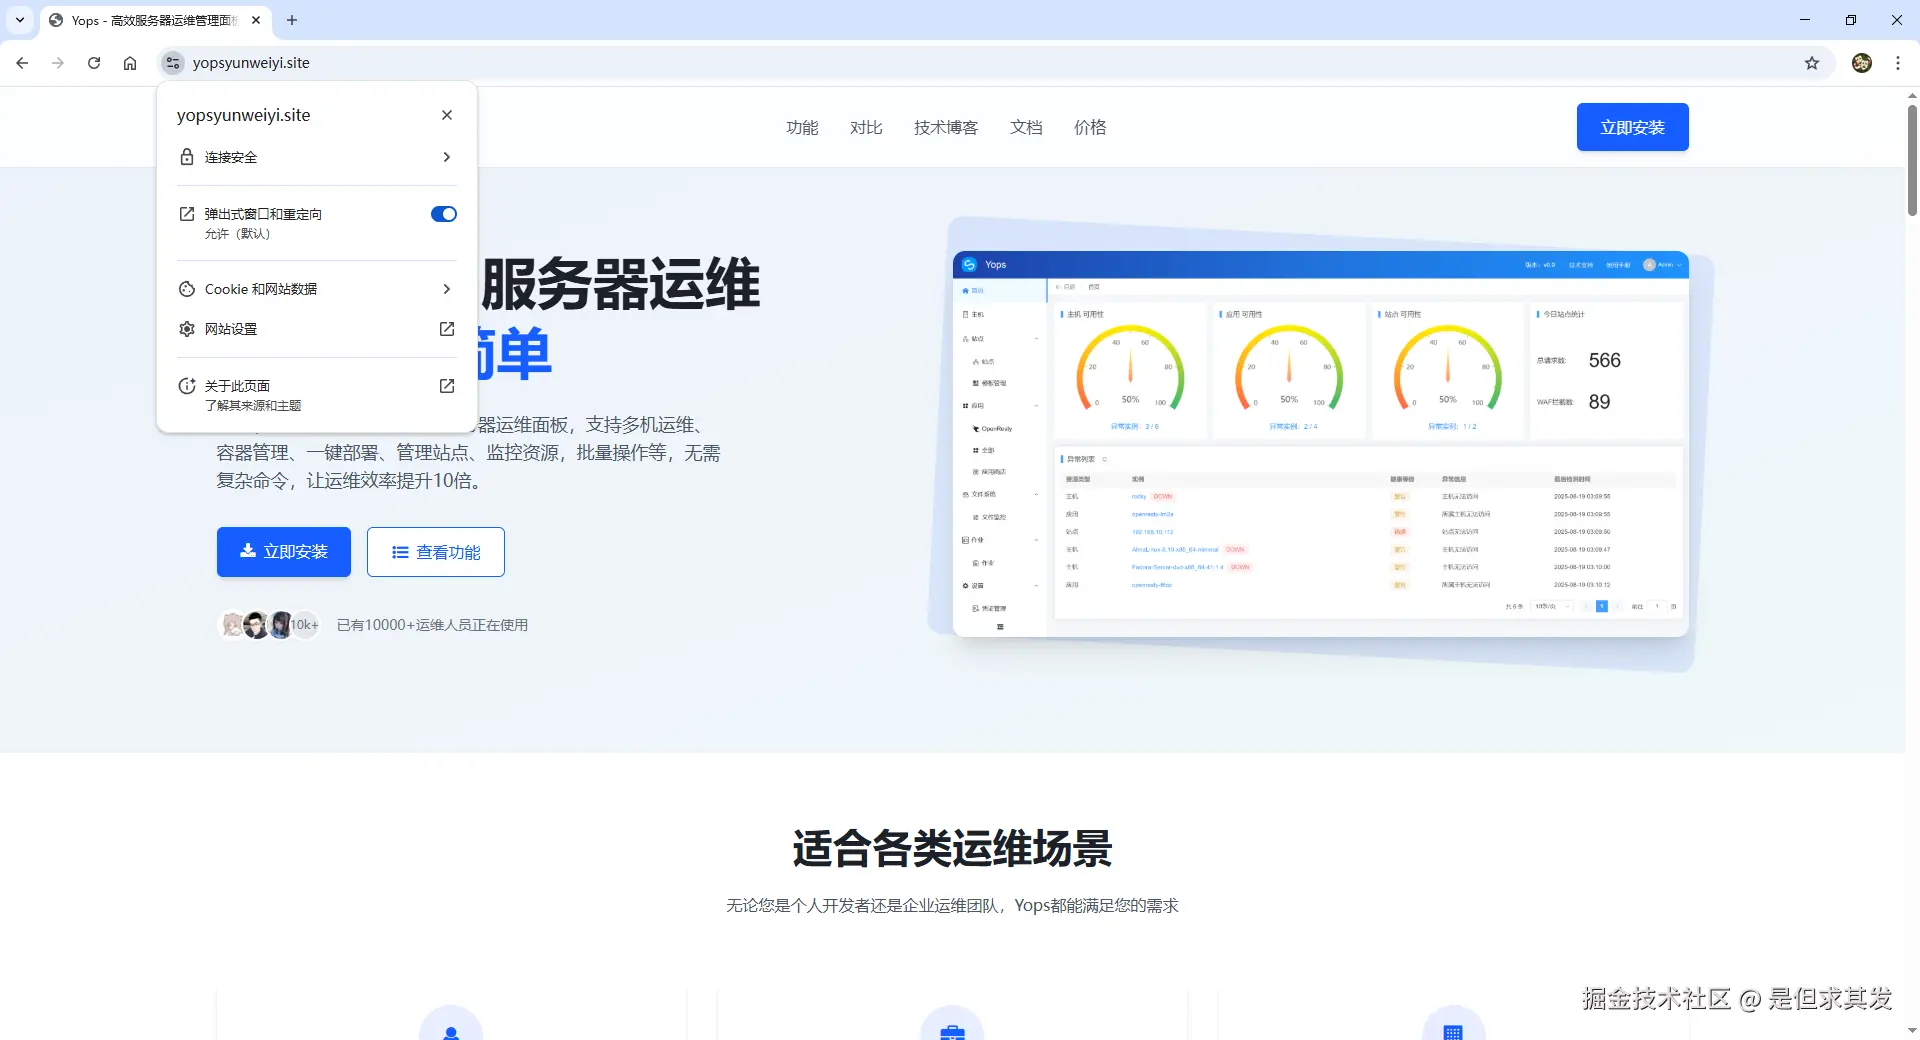This screenshot has width=1920, height=1040.
Task: Click the 查看功能 button
Action: [435, 551]
